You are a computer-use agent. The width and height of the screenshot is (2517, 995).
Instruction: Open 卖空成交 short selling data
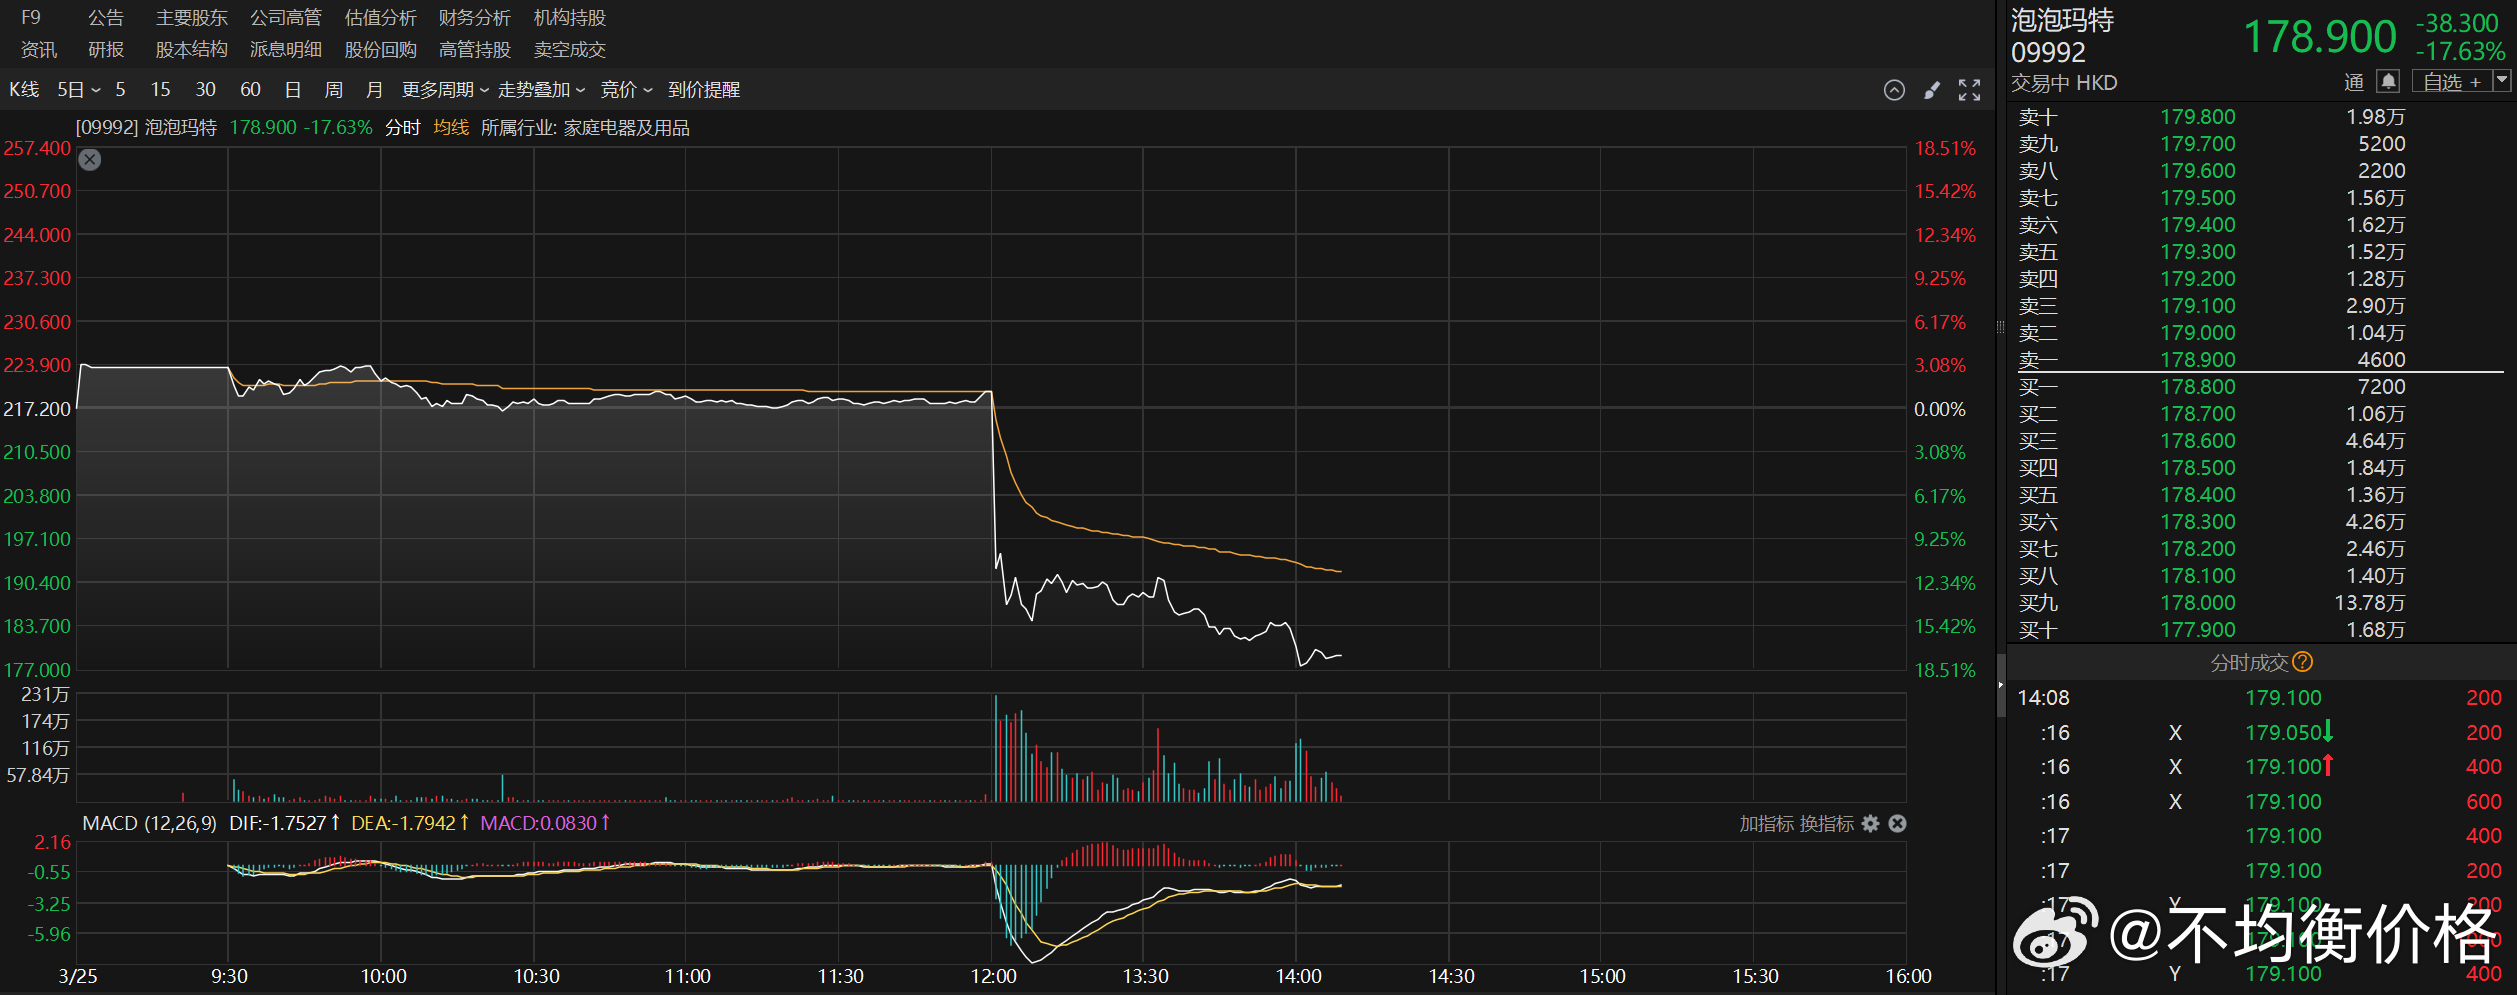[570, 50]
